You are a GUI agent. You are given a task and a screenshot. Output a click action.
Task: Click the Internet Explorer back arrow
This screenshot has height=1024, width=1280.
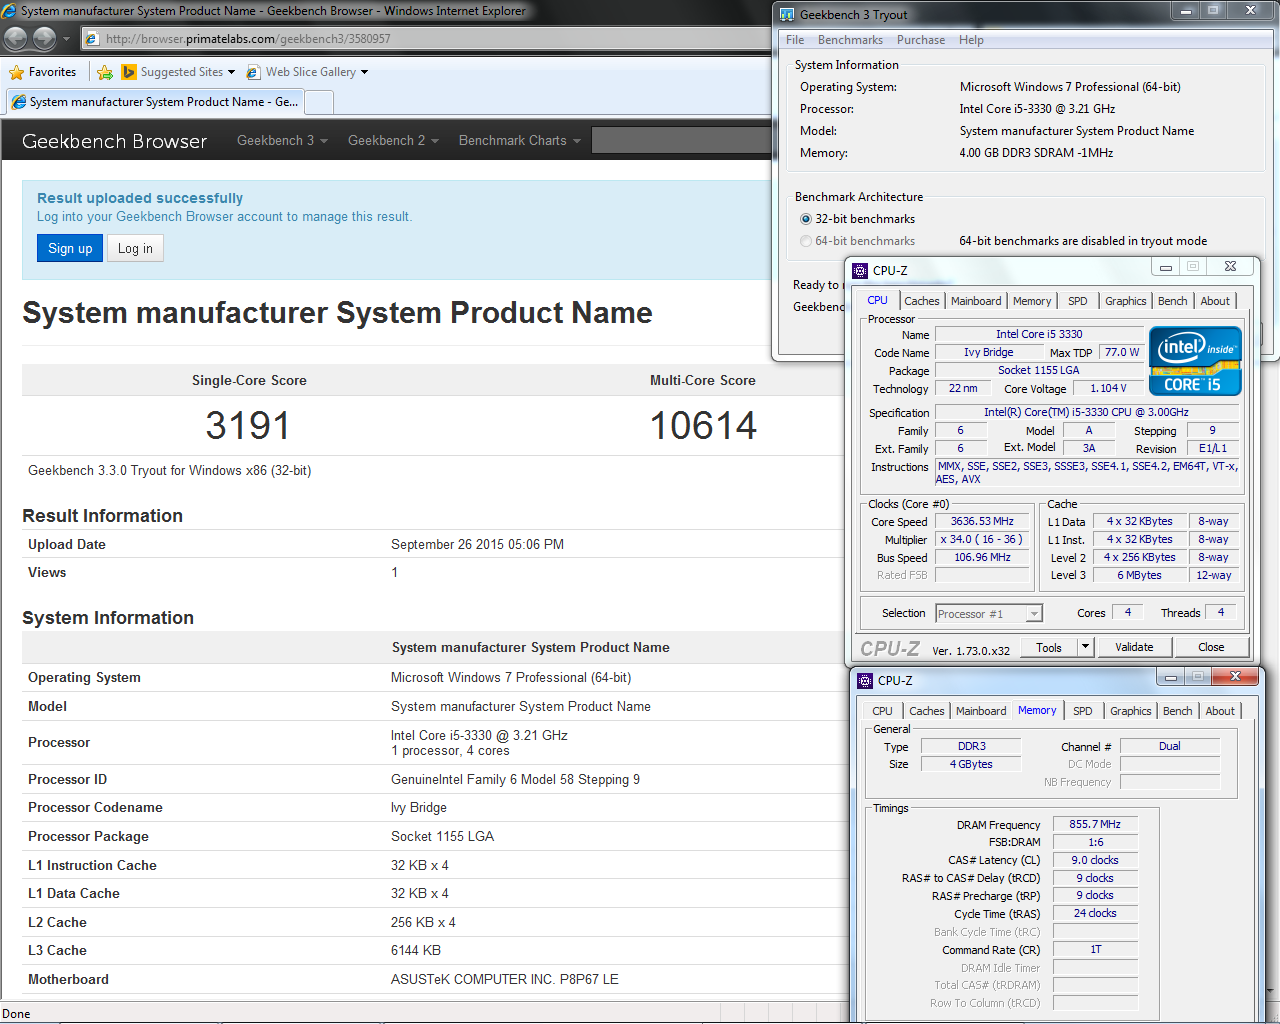point(15,39)
